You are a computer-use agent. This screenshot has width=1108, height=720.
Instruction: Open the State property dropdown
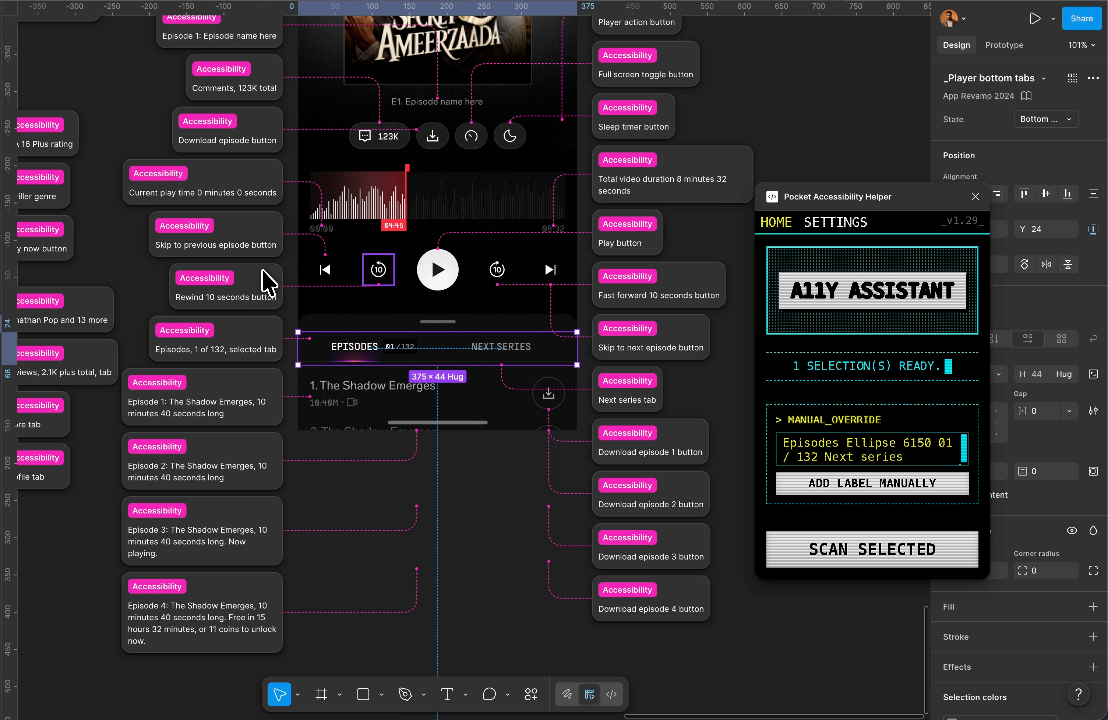click(x=1045, y=119)
